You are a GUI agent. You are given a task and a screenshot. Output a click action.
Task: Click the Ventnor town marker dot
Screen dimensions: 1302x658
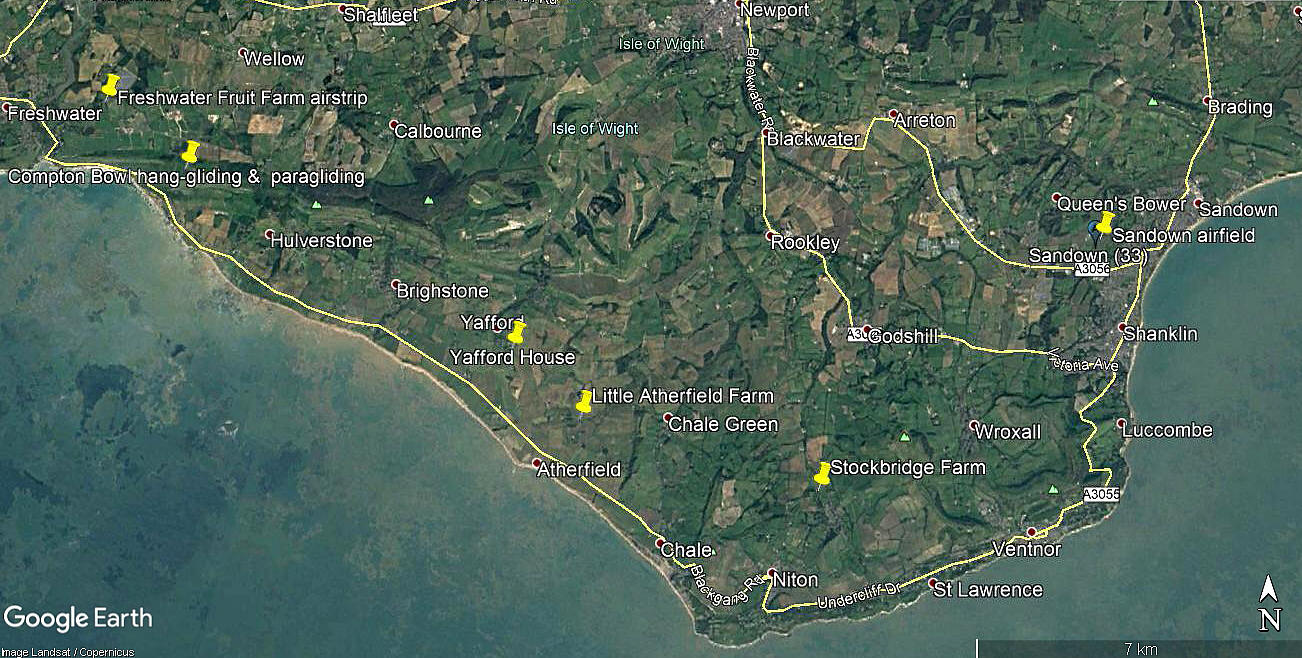coord(1033,531)
